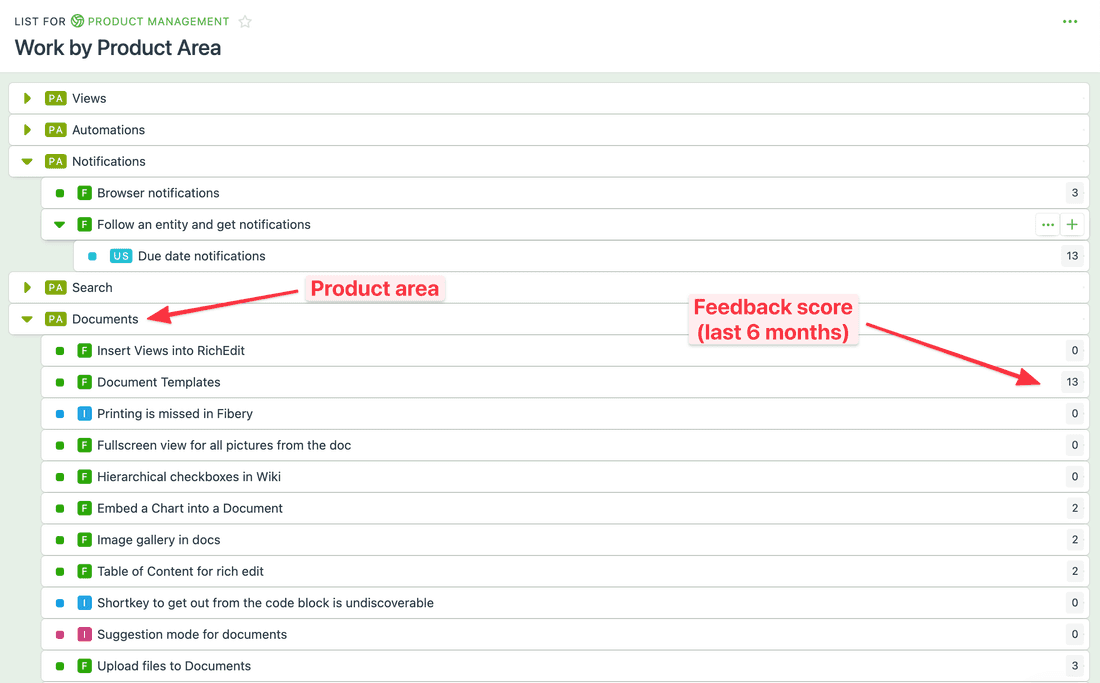Click the F badge on Document Templates
Viewport: 1100px width, 683px height.
84,381
